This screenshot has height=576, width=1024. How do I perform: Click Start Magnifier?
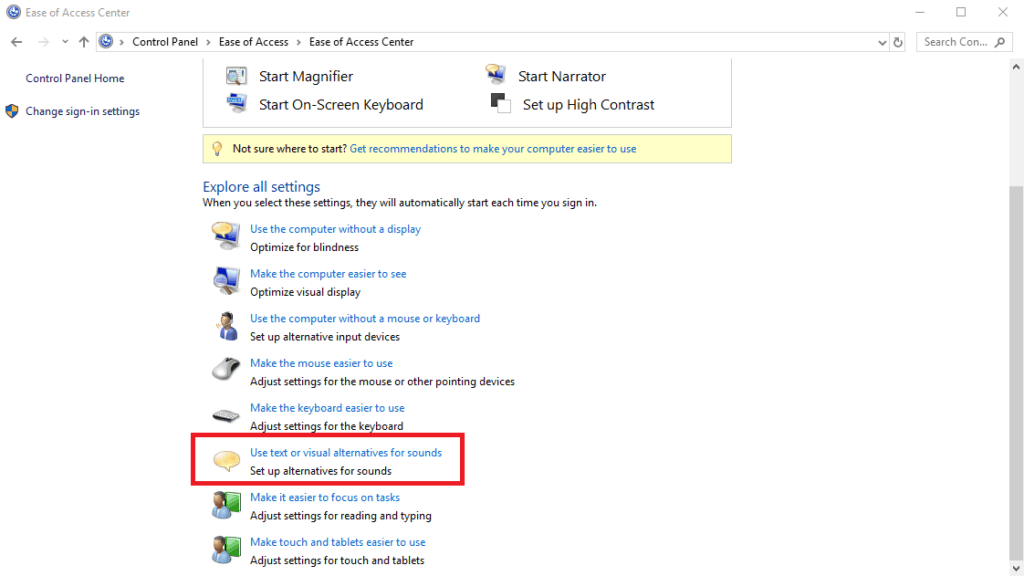(306, 76)
